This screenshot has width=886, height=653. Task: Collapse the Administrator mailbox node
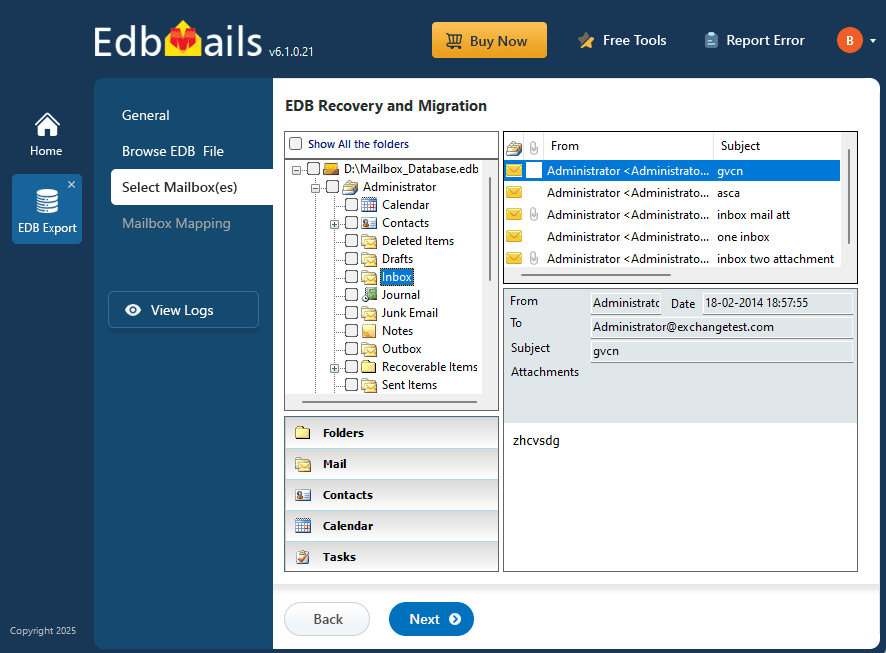[x=315, y=188]
